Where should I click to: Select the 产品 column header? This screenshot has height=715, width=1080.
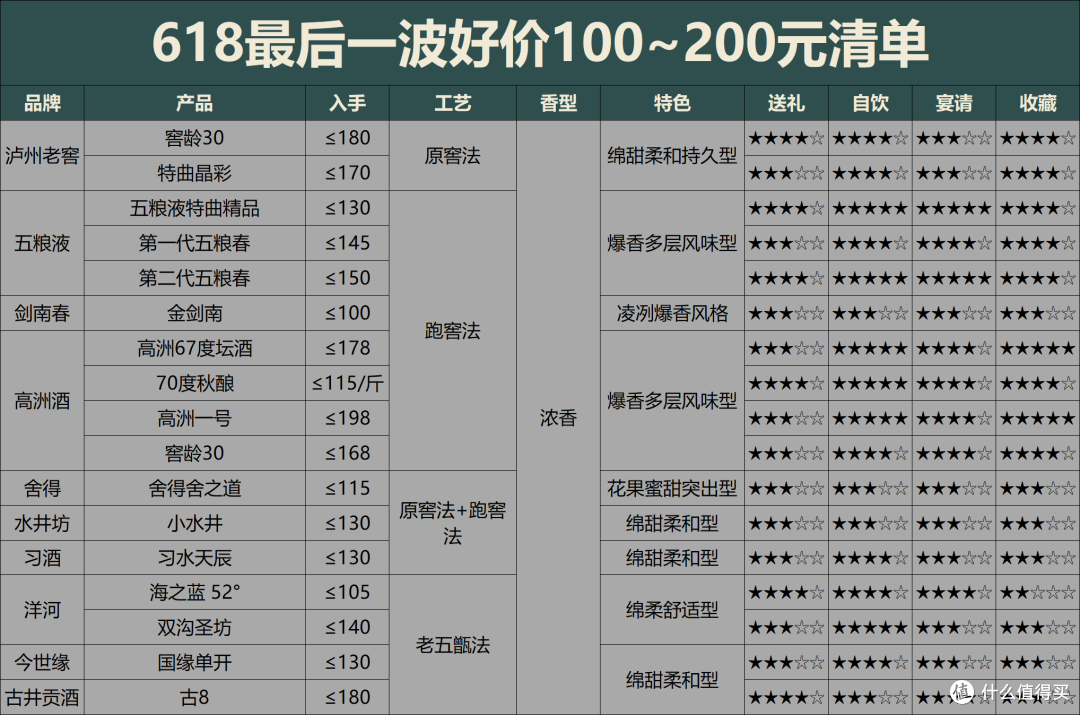point(195,103)
